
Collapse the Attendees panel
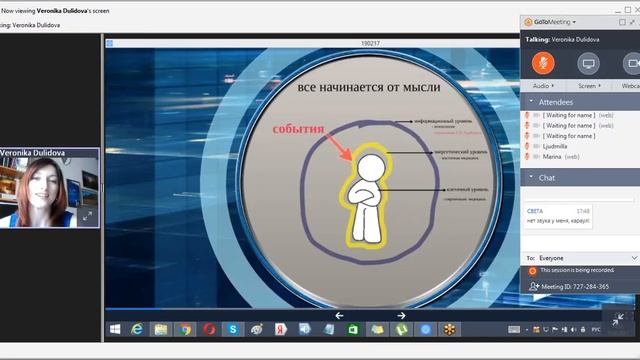(531, 101)
